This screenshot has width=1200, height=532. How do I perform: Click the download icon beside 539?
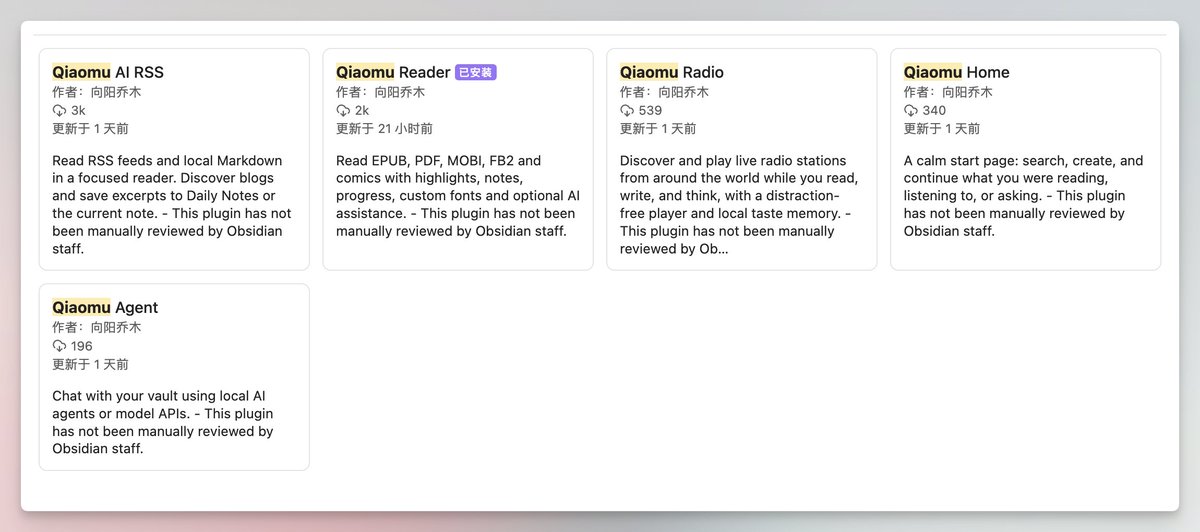coord(627,110)
